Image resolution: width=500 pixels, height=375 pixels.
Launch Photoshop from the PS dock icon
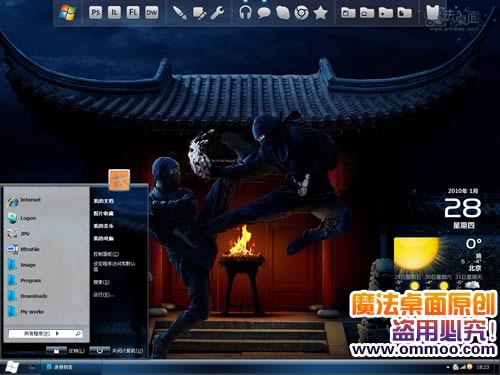coord(95,13)
